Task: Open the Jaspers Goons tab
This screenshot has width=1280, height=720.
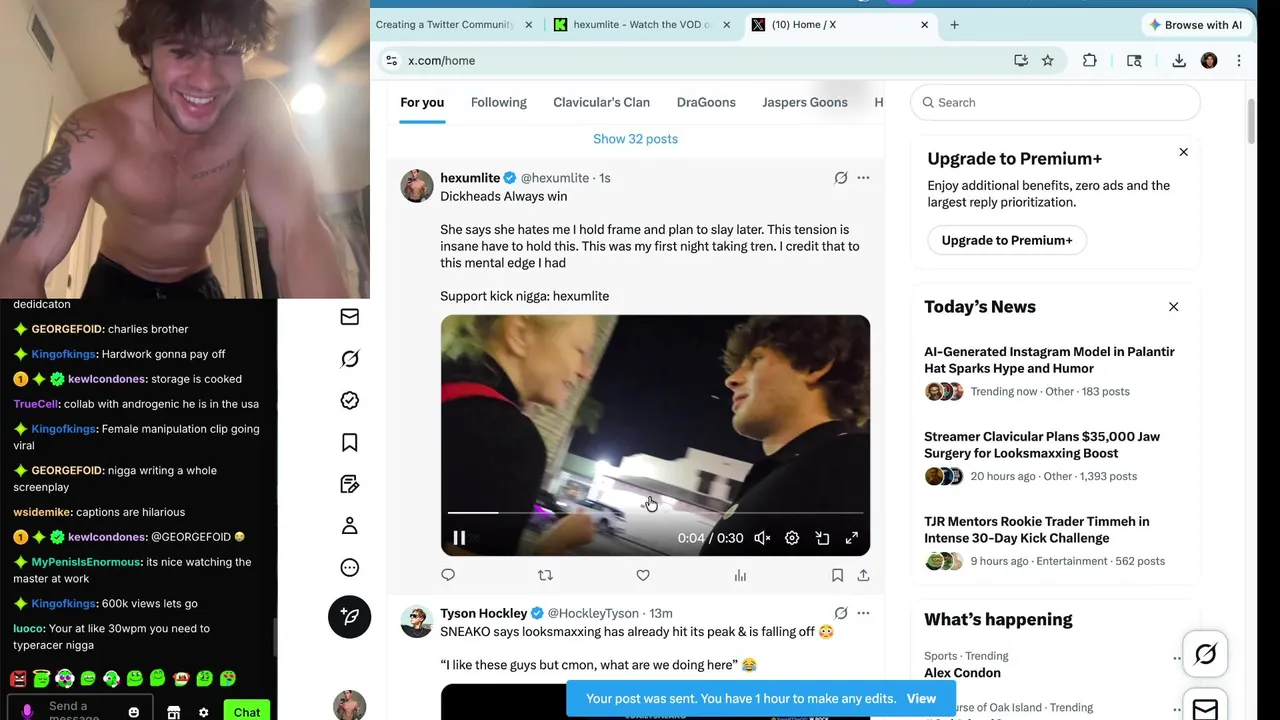Action: point(805,102)
